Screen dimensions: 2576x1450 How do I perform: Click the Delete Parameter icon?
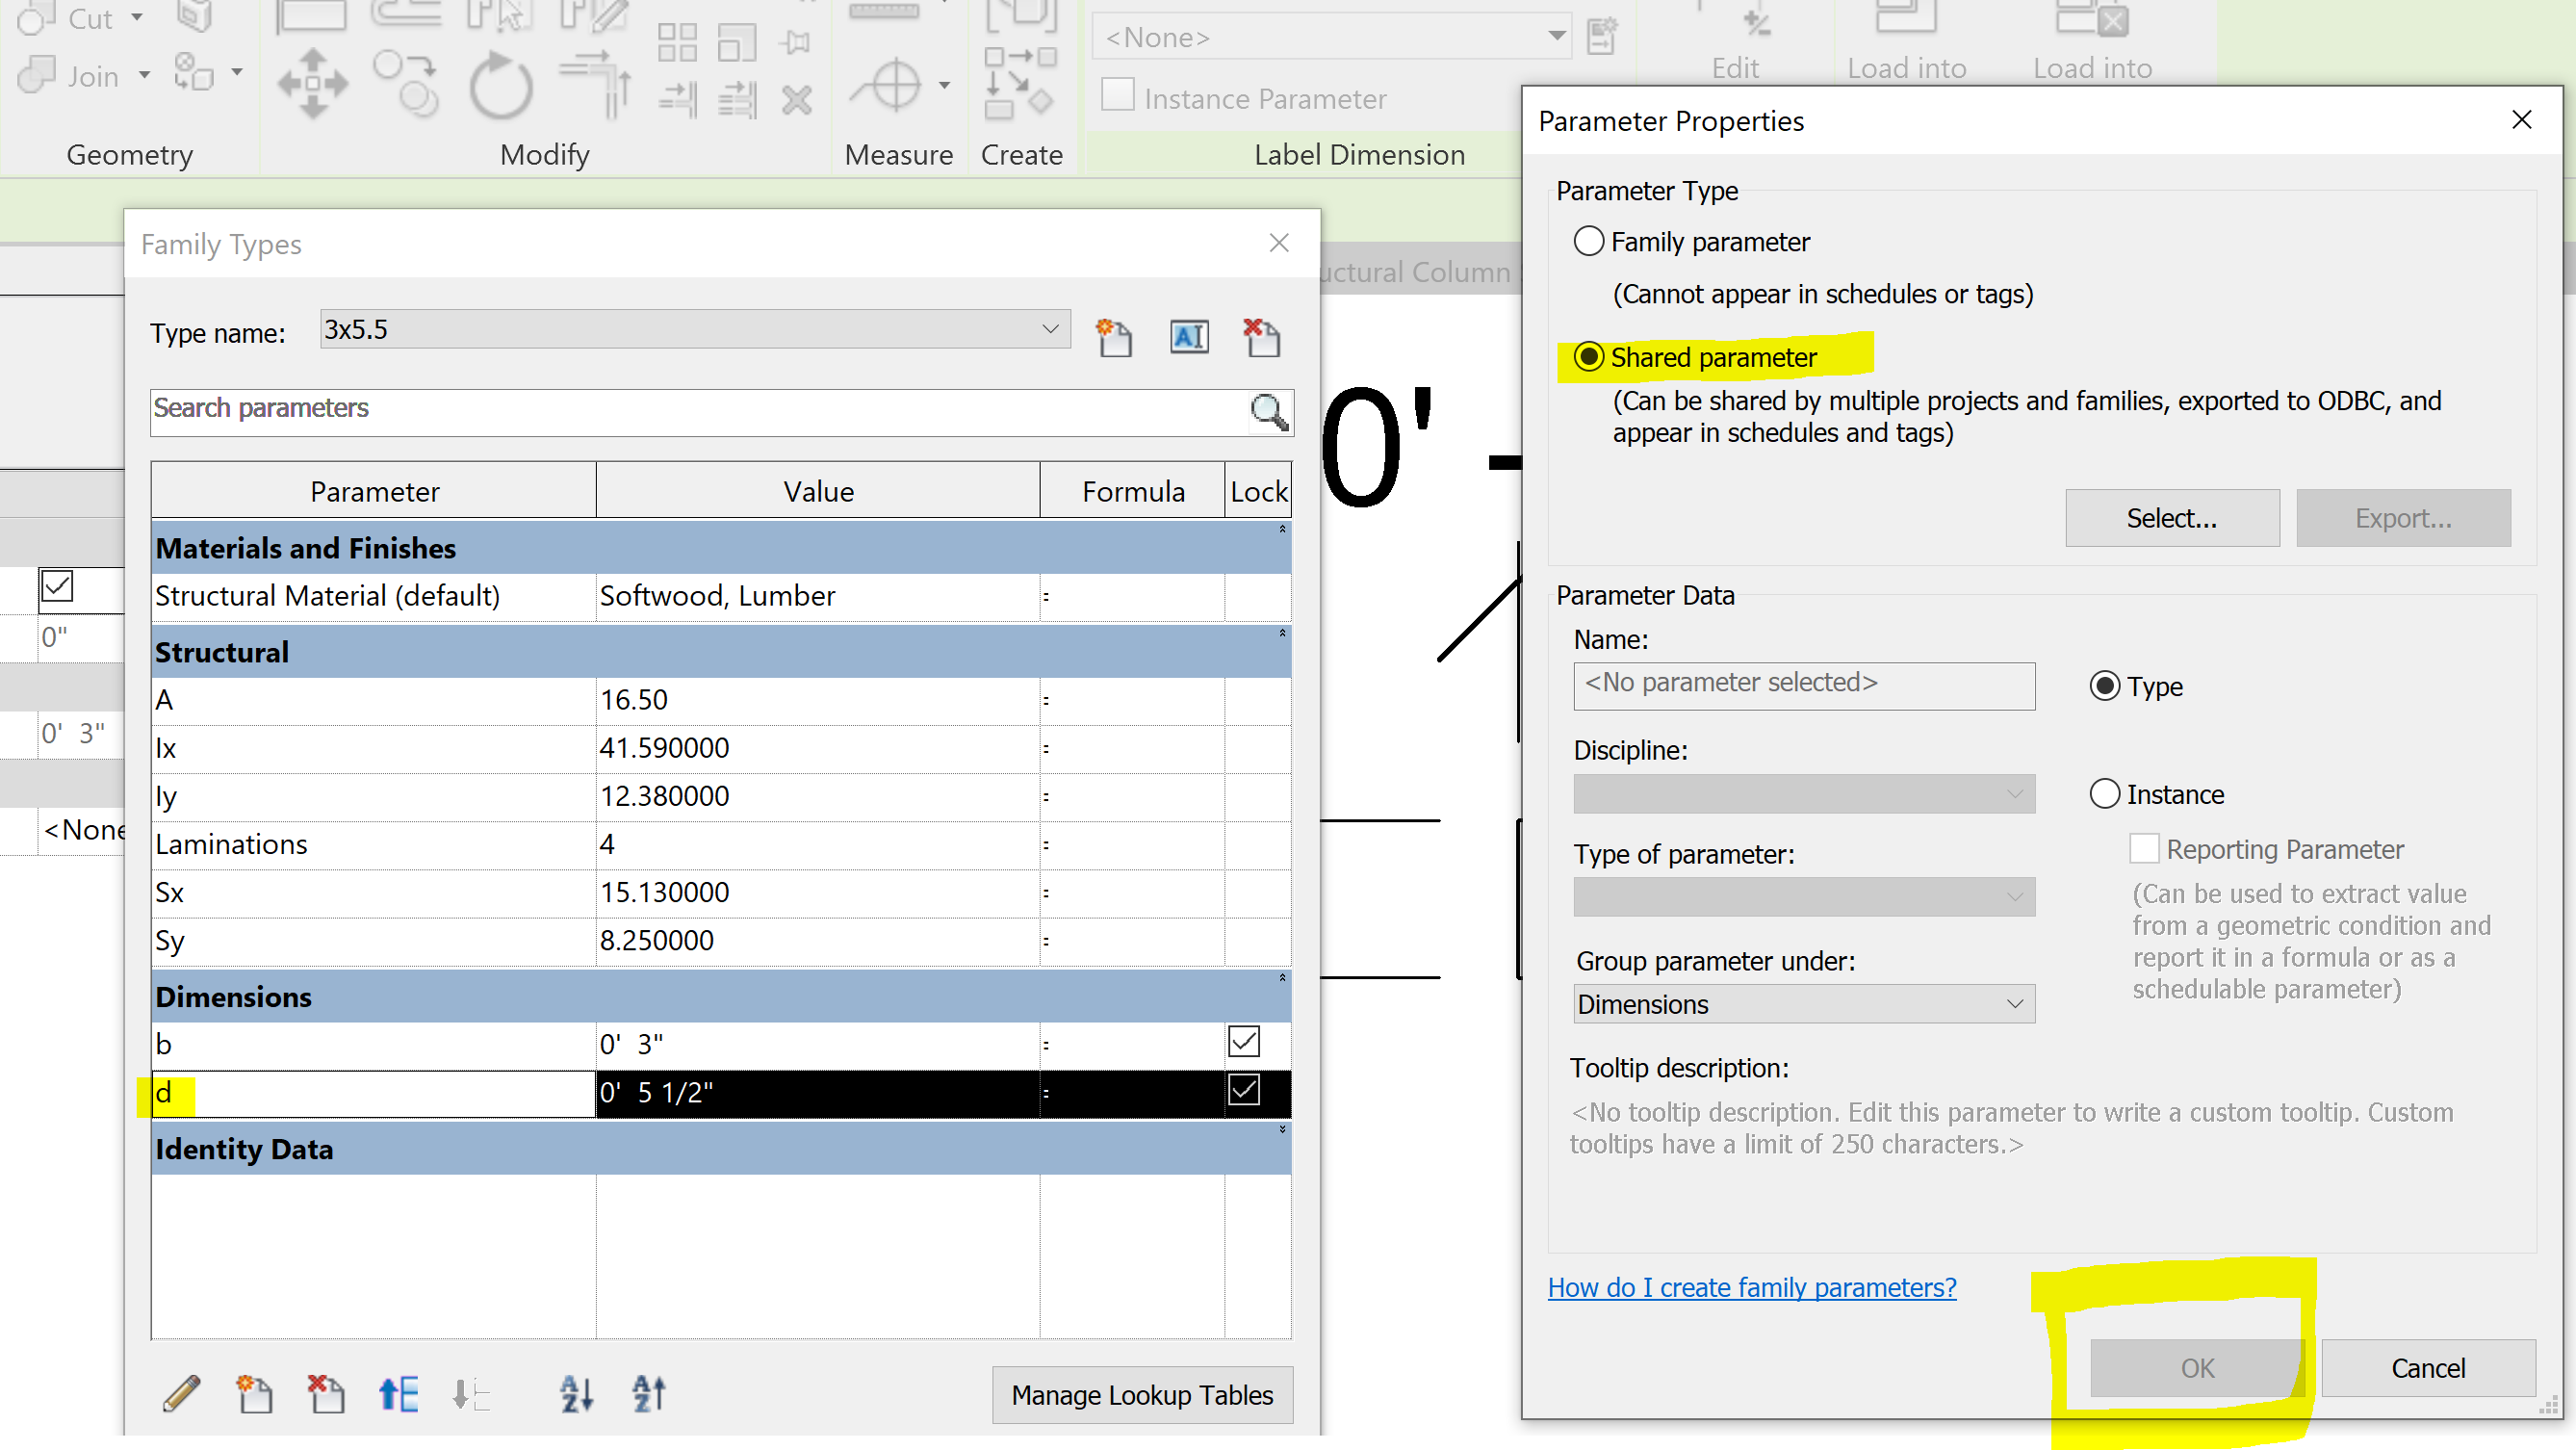click(325, 1393)
